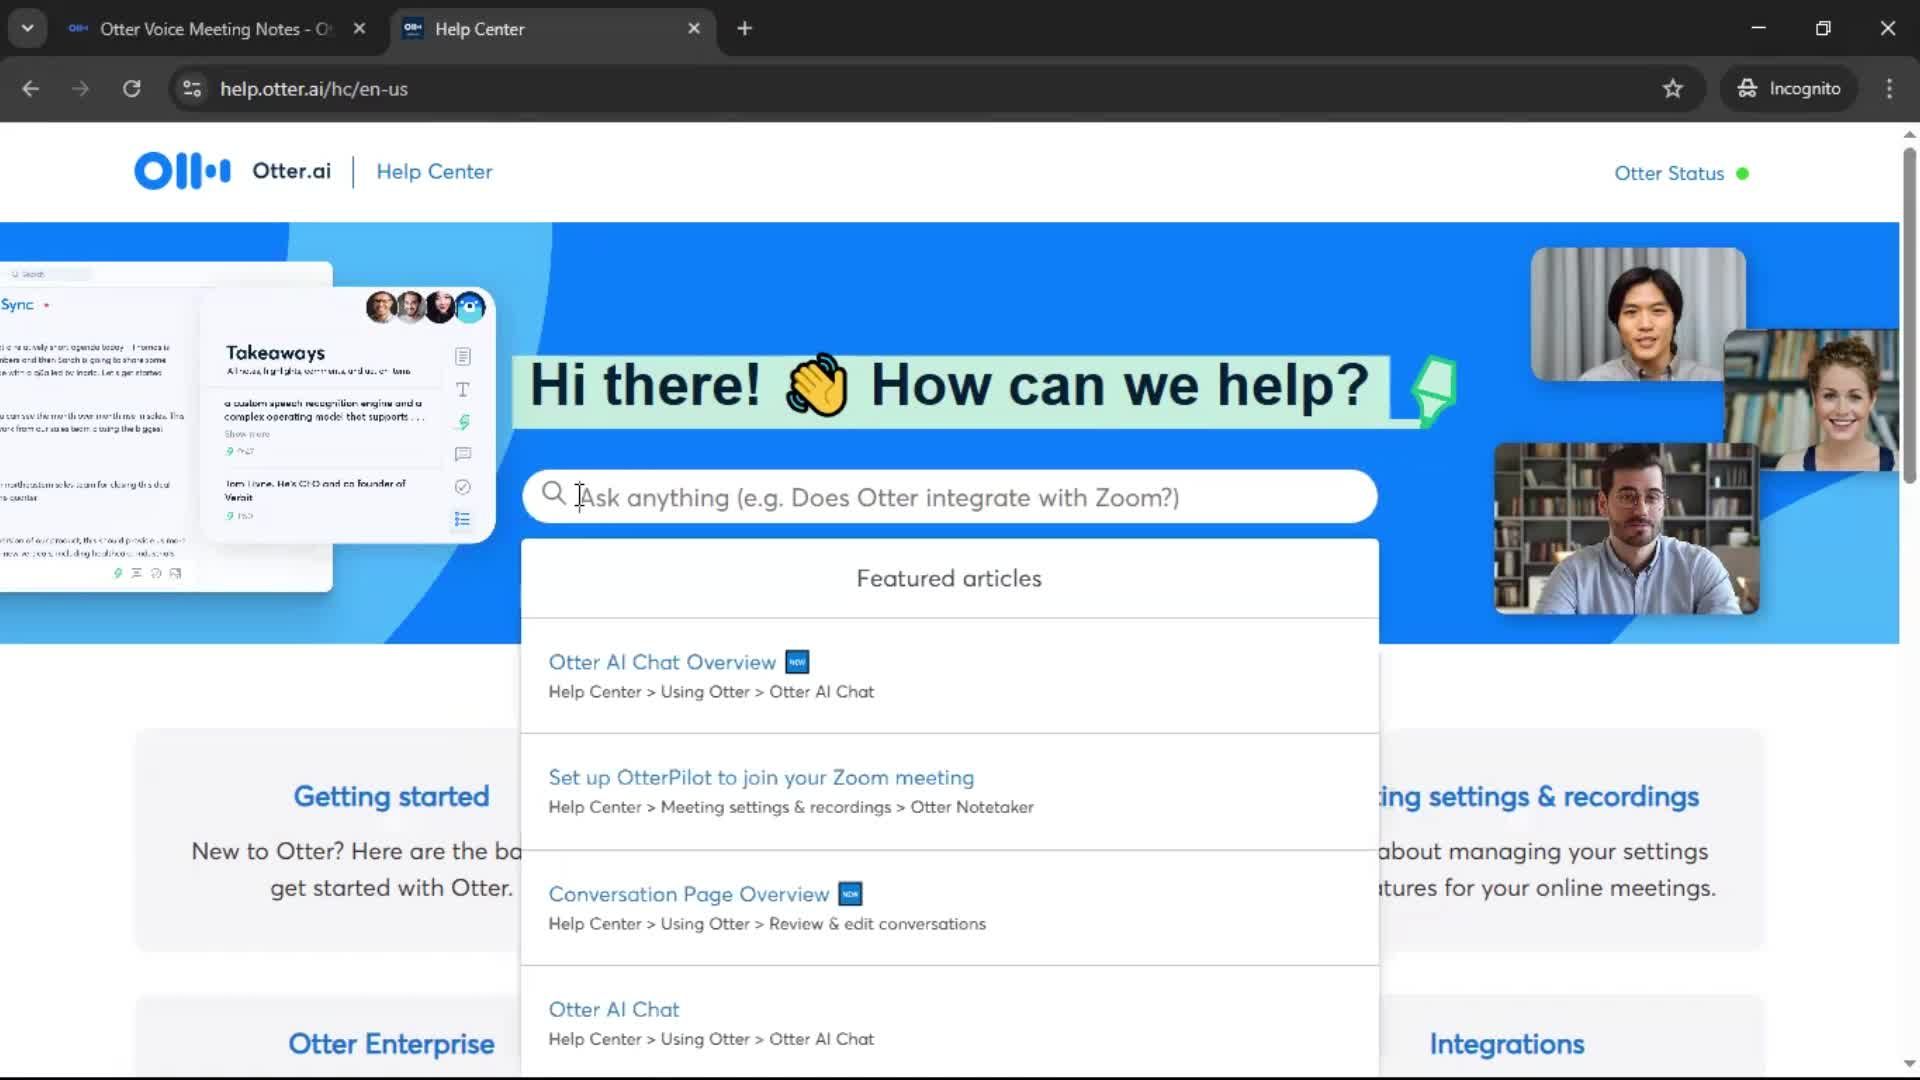Open the Getting started category
Screen dimensions: 1920x1080
391,796
